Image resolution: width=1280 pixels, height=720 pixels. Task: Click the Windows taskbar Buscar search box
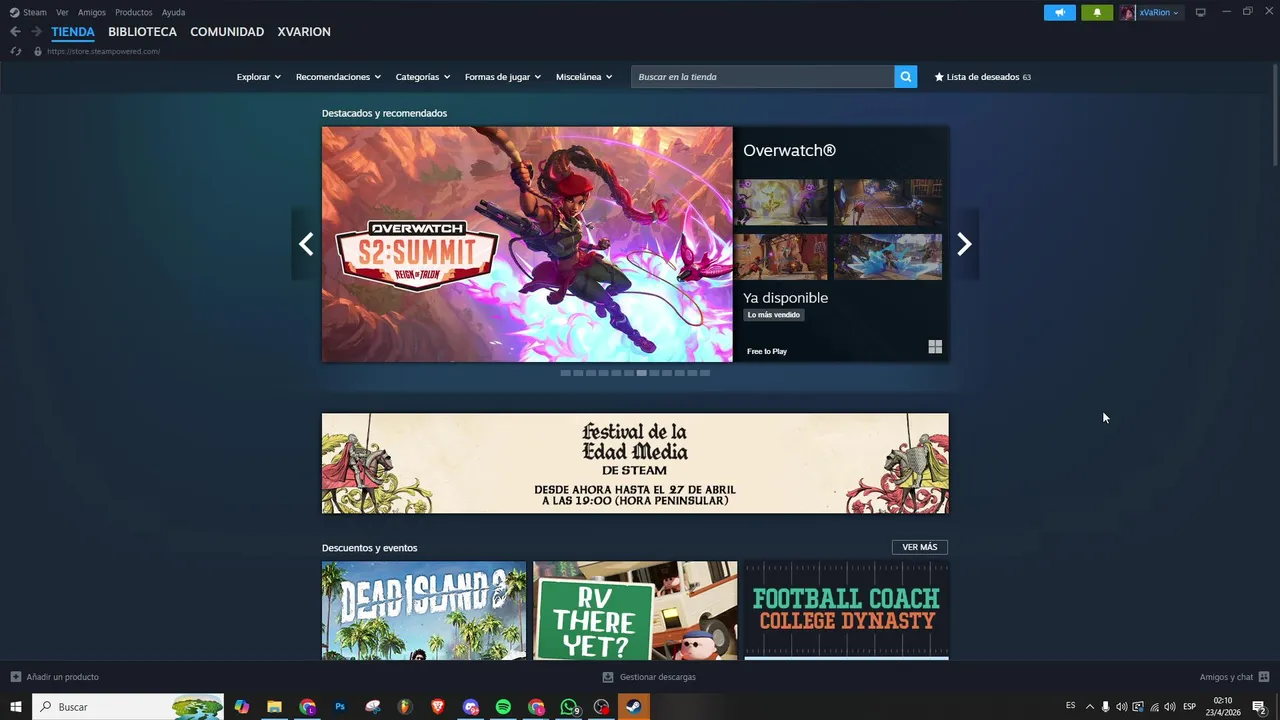[129, 707]
